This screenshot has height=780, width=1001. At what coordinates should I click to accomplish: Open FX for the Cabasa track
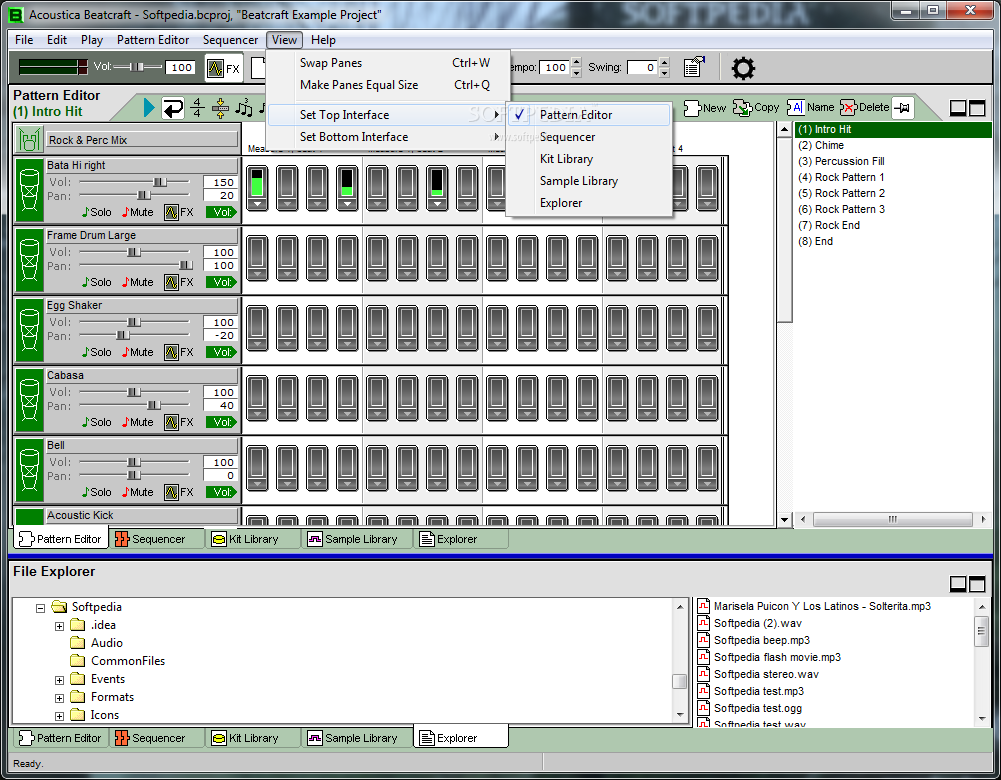click(179, 423)
